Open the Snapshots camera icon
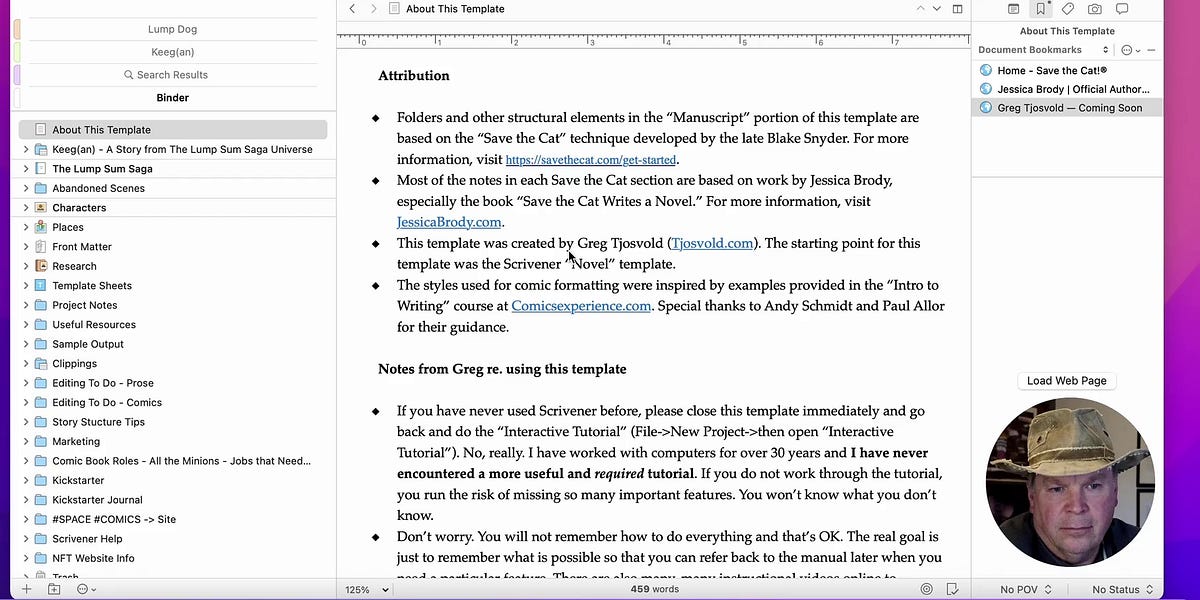The height and width of the screenshot is (600, 1200). [1094, 9]
